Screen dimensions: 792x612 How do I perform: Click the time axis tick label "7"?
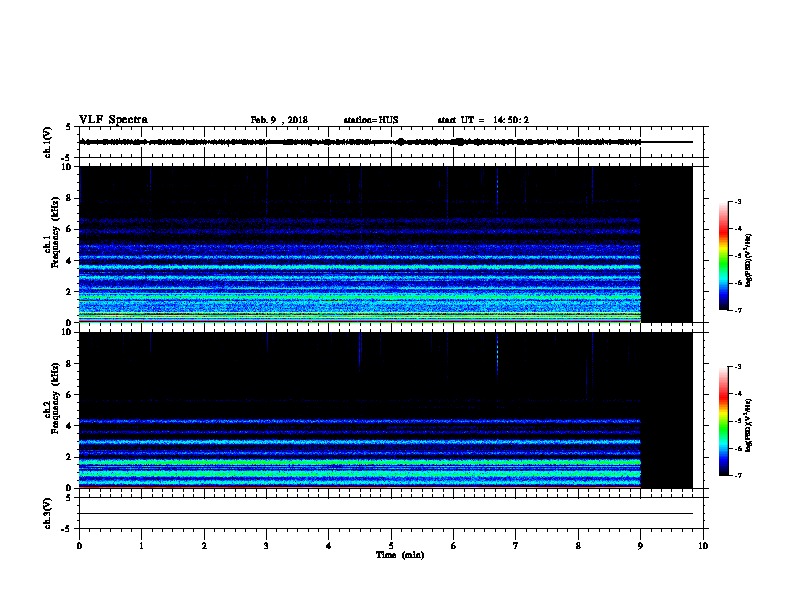click(516, 545)
